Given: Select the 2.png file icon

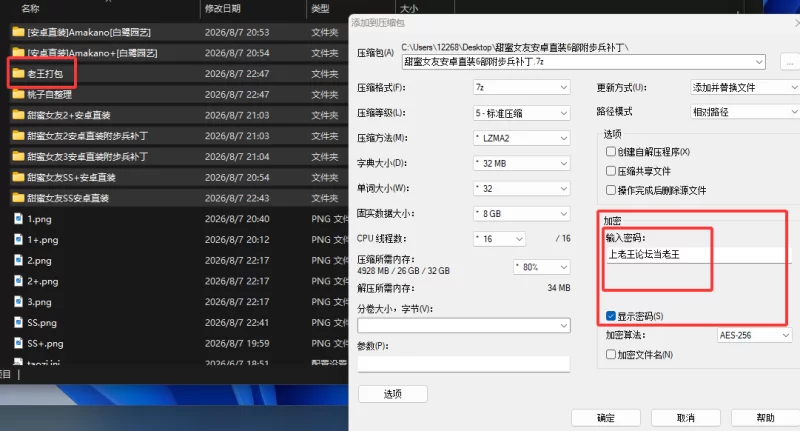Looking at the screenshot, I should [18, 261].
